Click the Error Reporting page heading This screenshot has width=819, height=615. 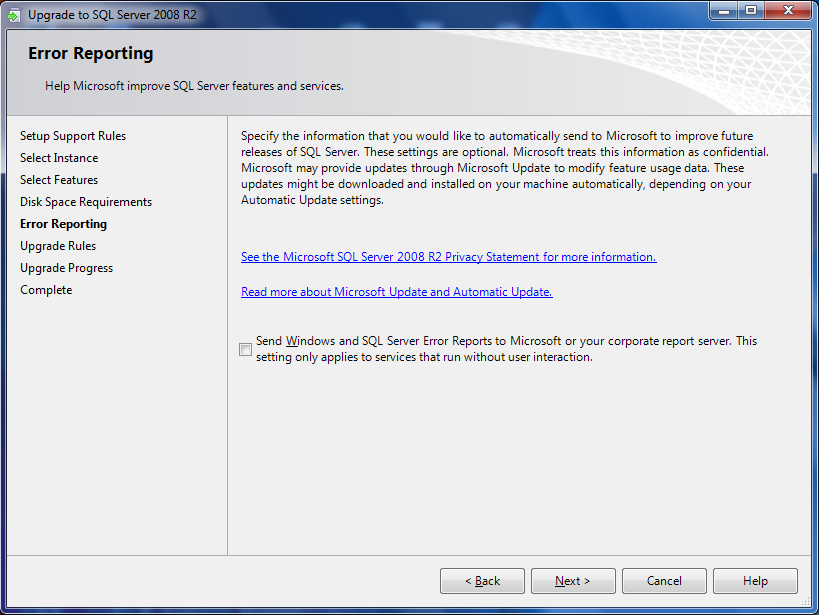point(91,53)
